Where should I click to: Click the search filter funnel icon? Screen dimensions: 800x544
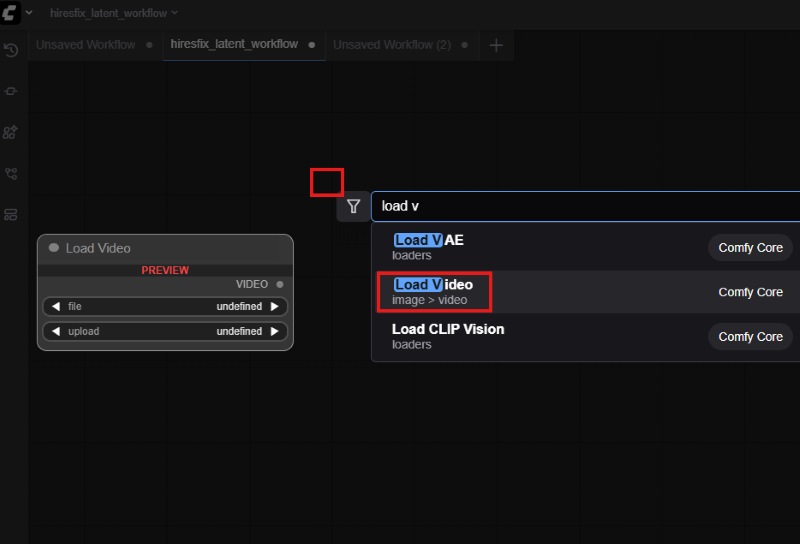tap(353, 206)
